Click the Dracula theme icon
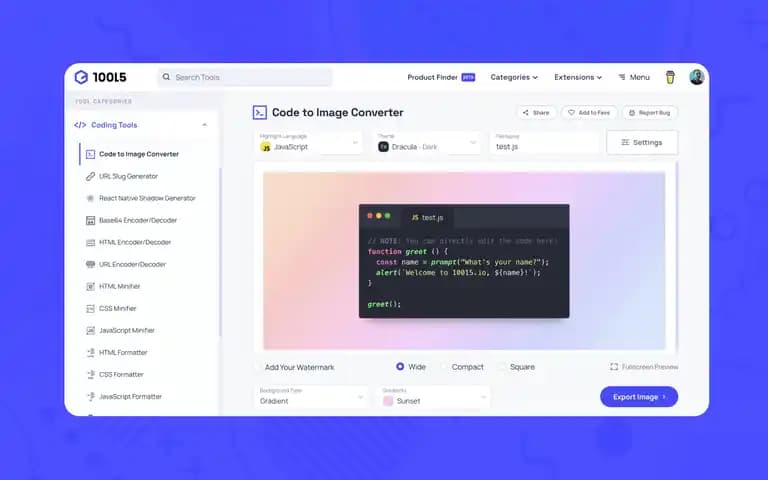 [384, 146]
